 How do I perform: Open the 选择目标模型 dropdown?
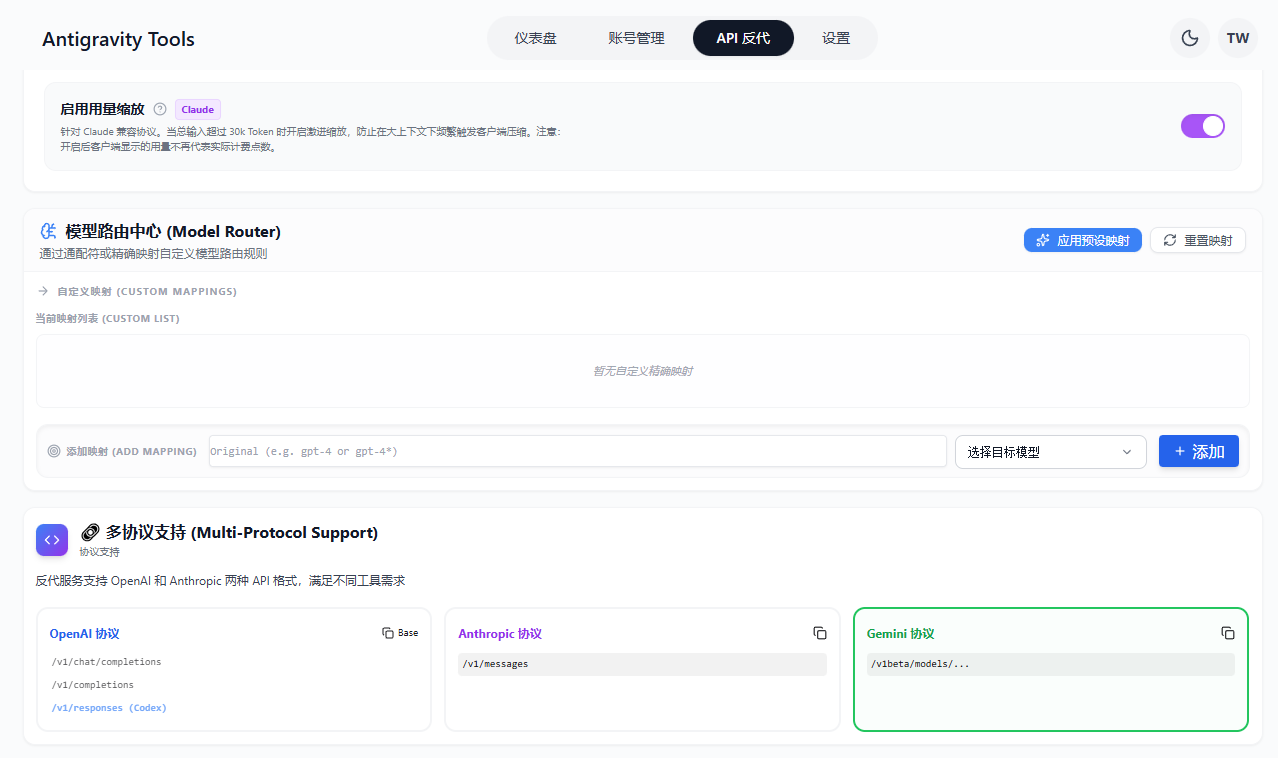tap(1049, 451)
